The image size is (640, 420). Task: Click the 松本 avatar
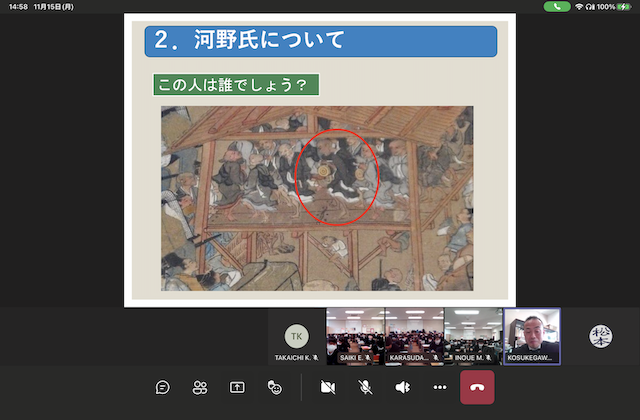click(x=600, y=336)
